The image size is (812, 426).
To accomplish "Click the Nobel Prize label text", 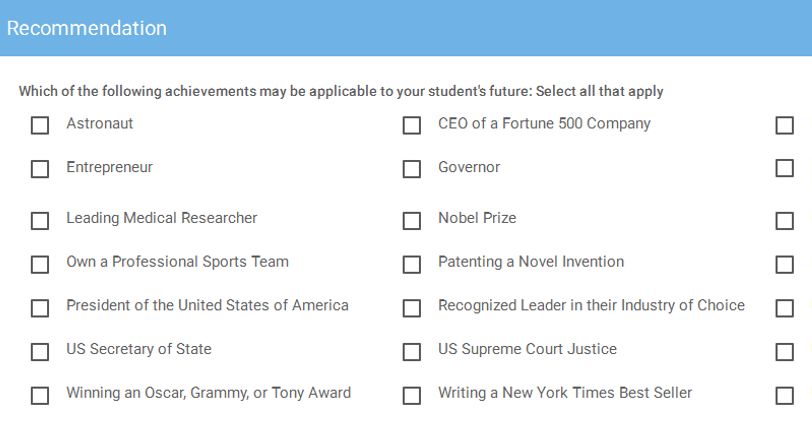I will click(477, 218).
